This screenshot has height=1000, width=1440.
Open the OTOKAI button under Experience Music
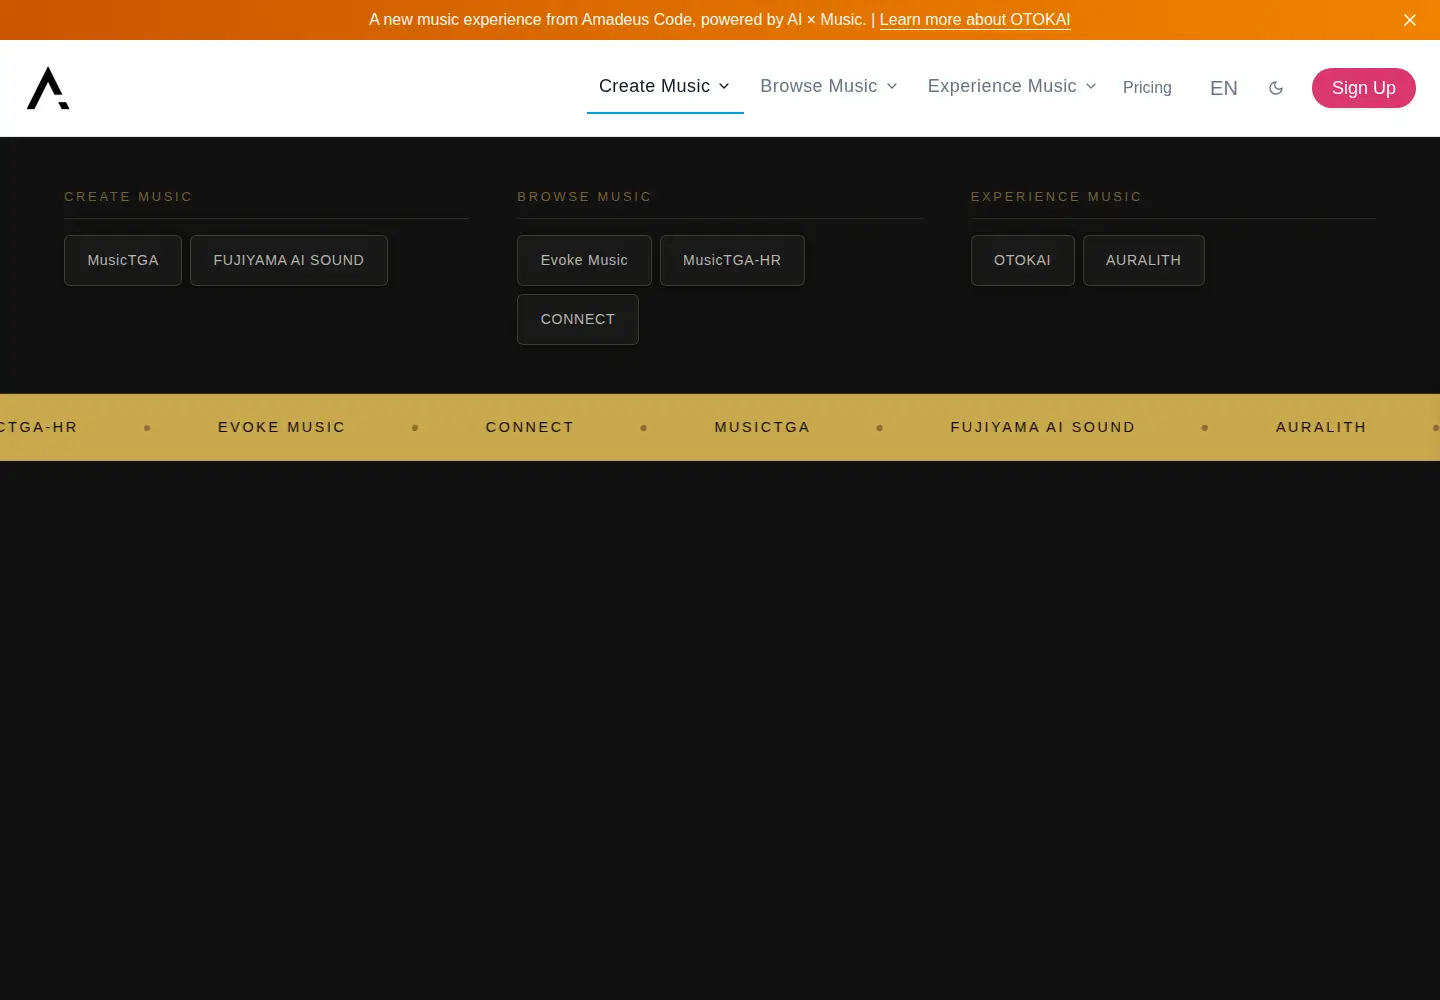point(1023,260)
